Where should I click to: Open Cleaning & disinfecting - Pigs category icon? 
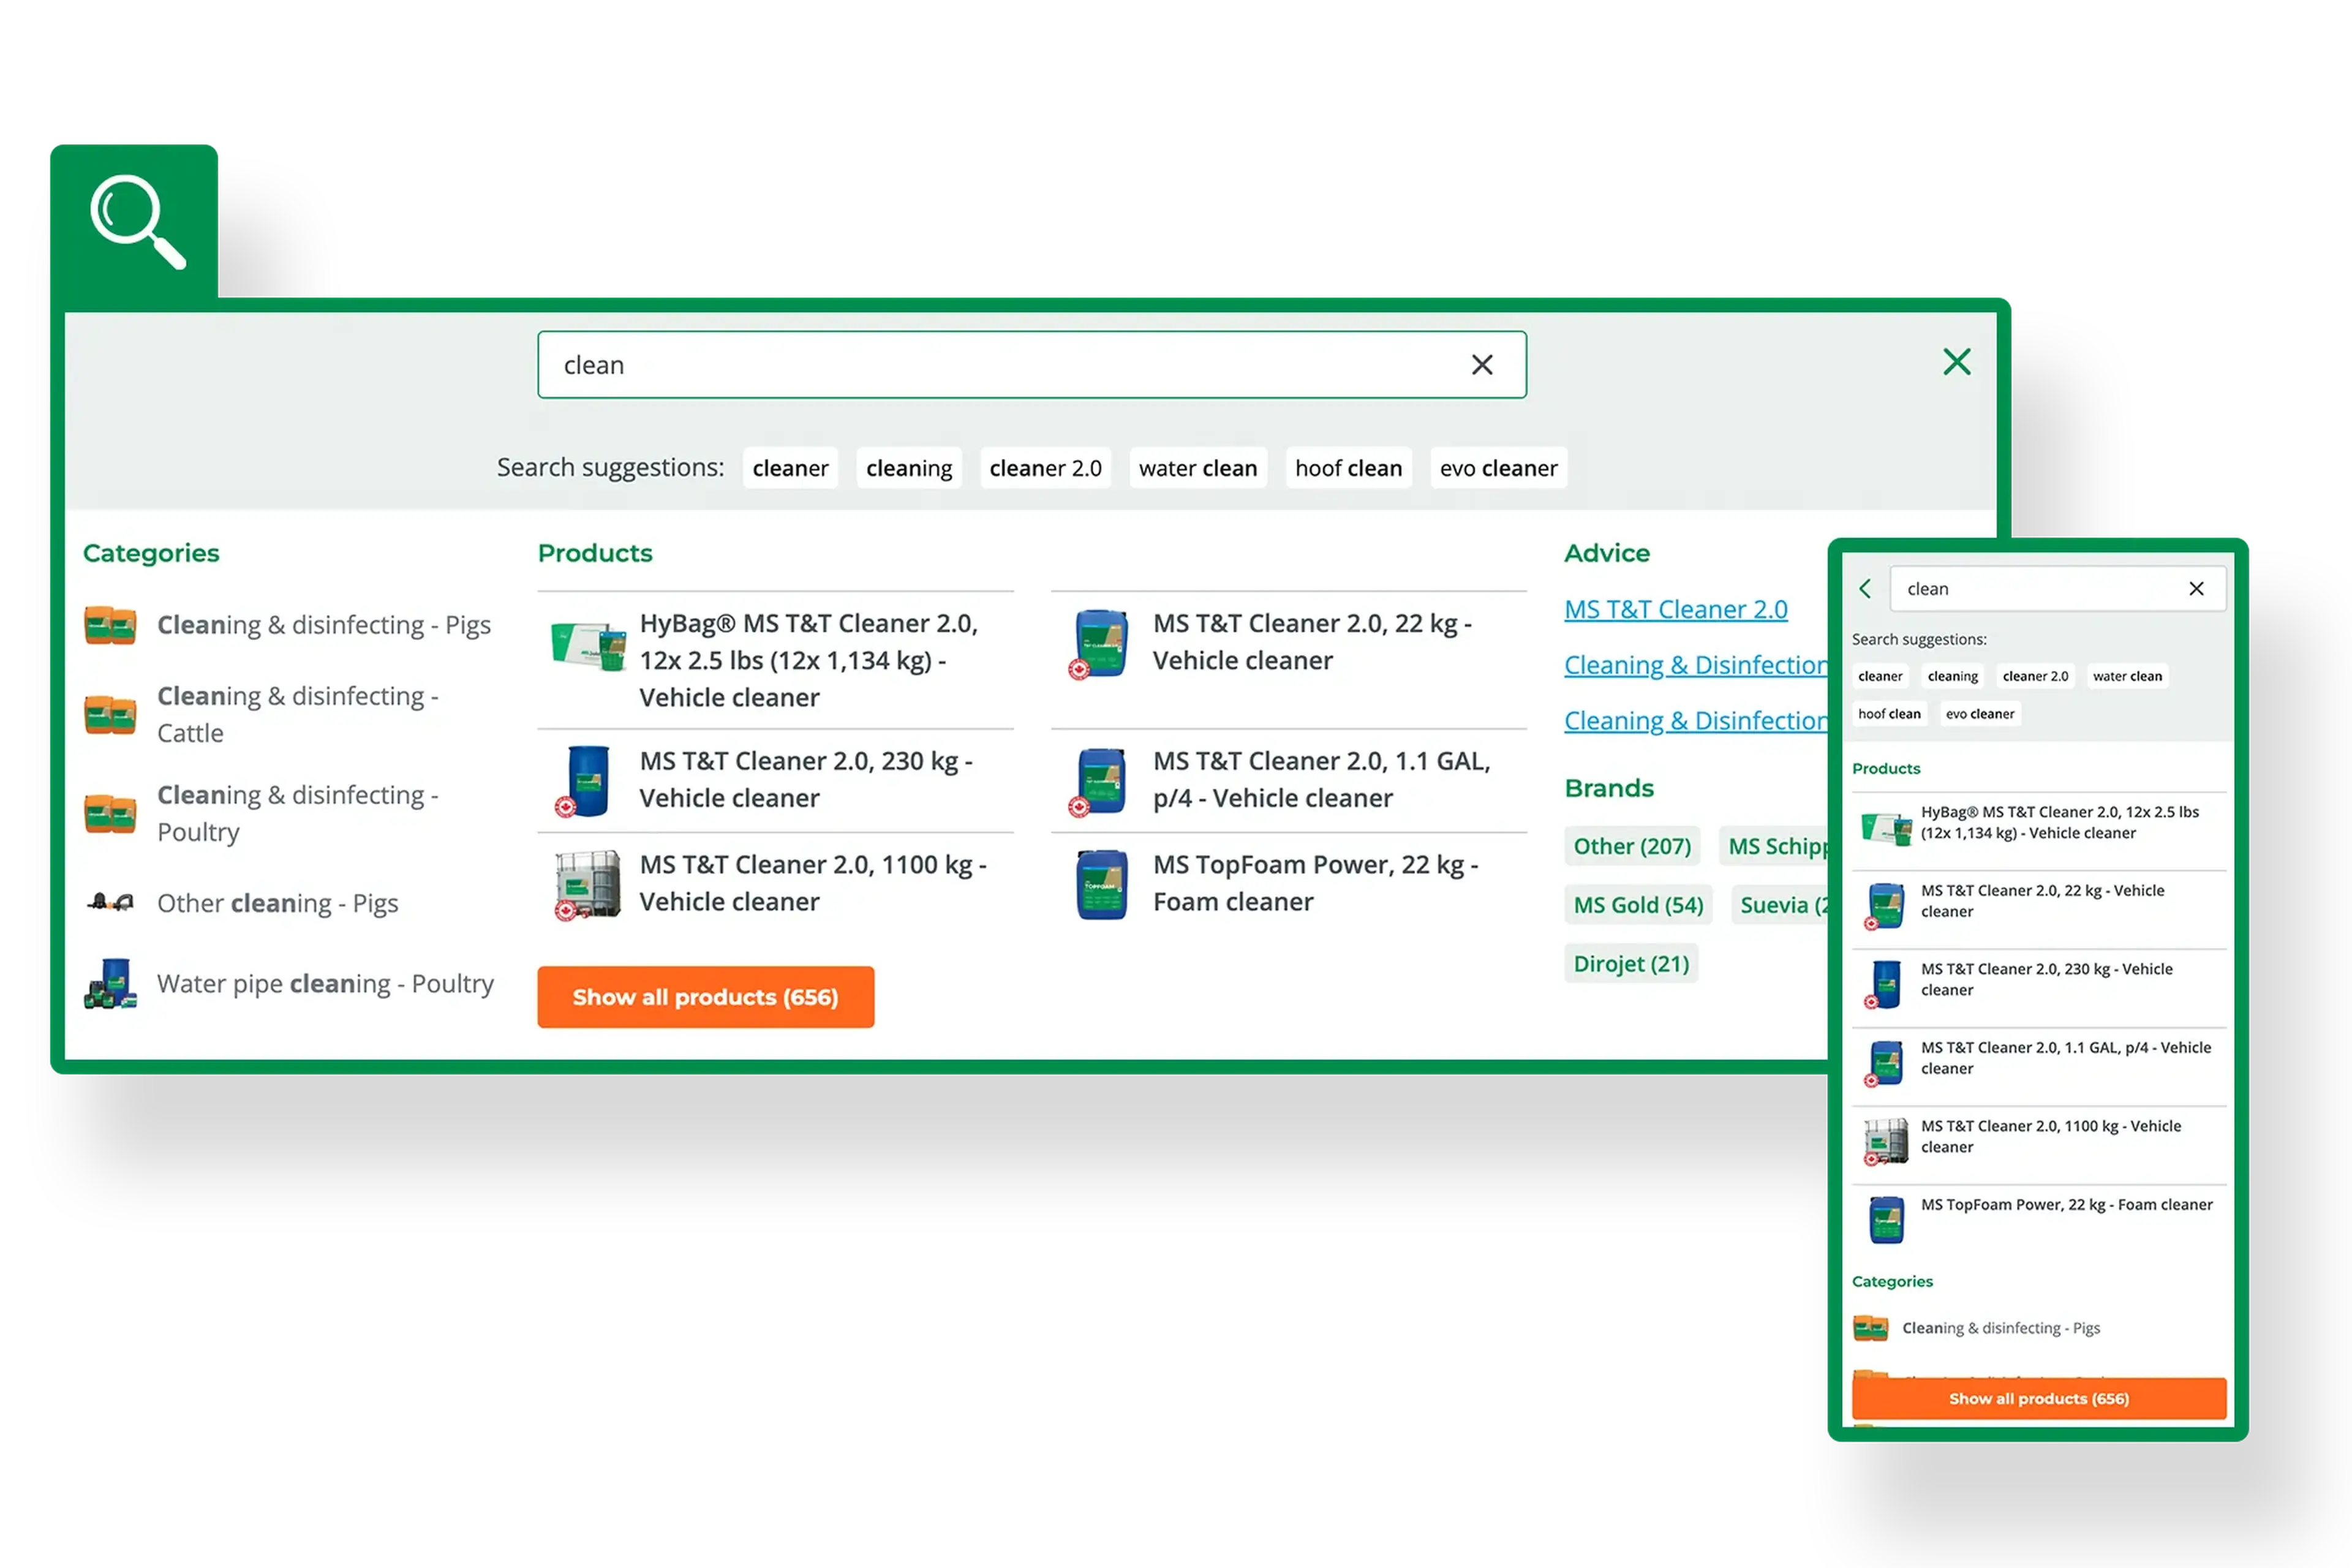(x=110, y=626)
